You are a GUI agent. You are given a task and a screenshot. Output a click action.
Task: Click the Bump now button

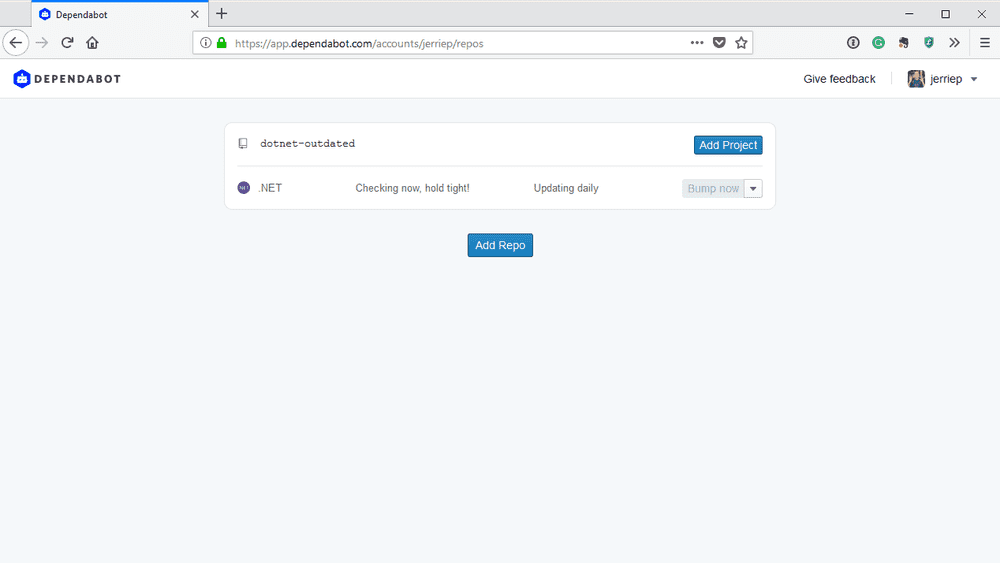pyautogui.click(x=713, y=189)
